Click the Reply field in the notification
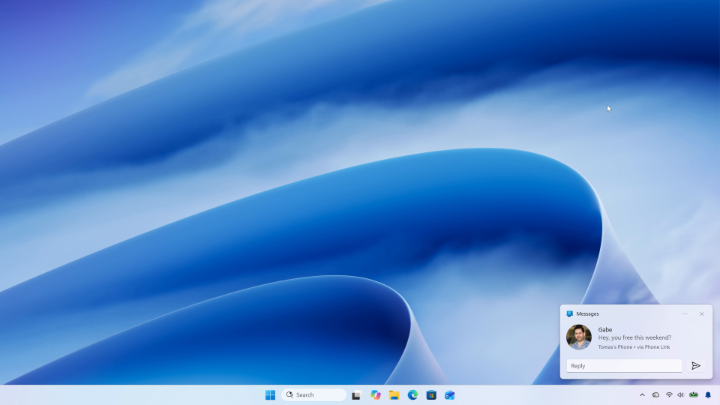This screenshot has height=405, width=720. (x=624, y=366)
